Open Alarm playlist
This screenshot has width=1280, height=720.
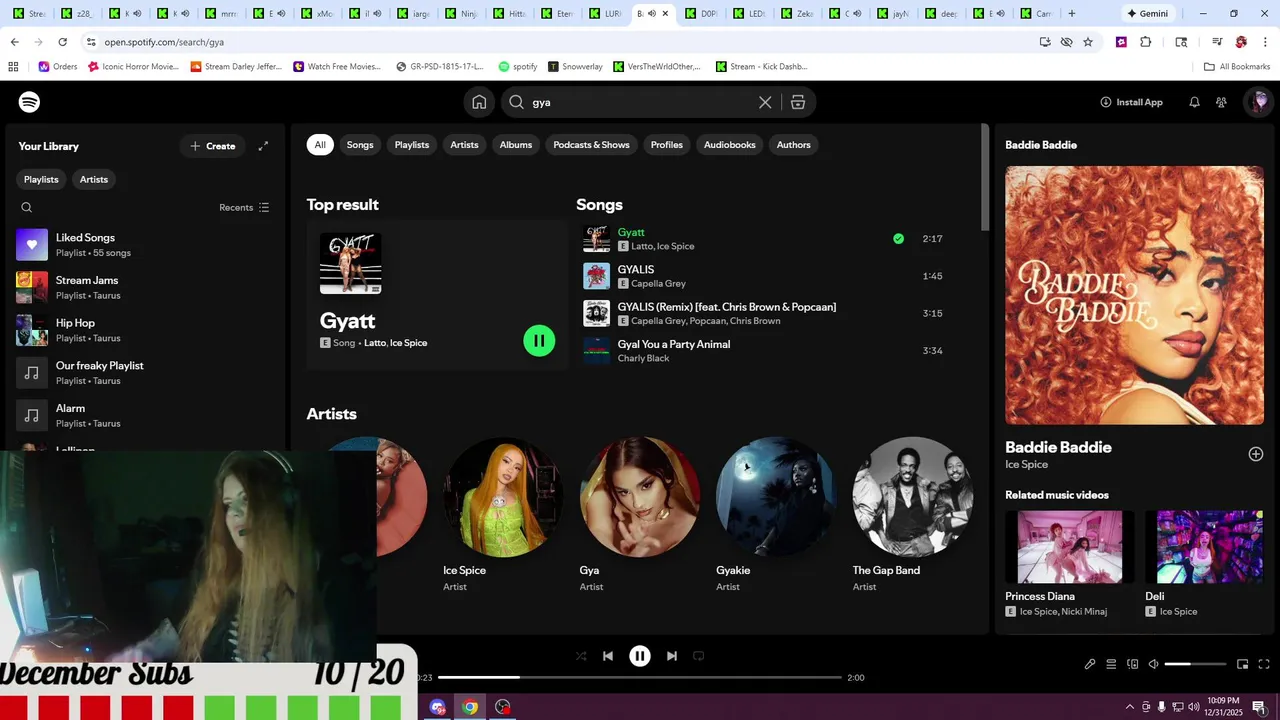(145, 416)
